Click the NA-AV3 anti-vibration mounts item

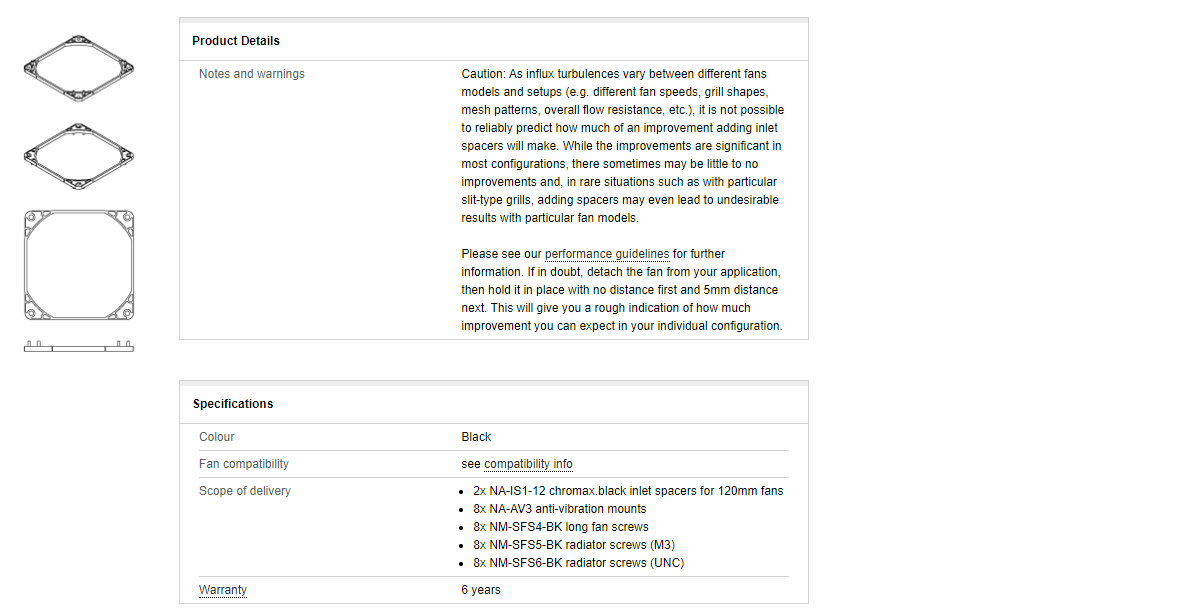[560, 509]
